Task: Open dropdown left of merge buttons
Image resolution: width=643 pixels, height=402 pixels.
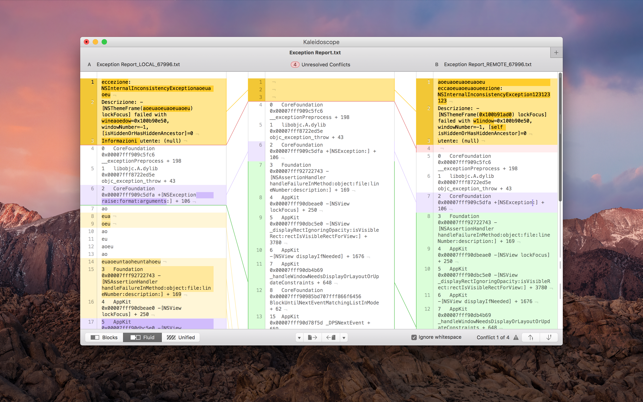Action: coord(299,337)
